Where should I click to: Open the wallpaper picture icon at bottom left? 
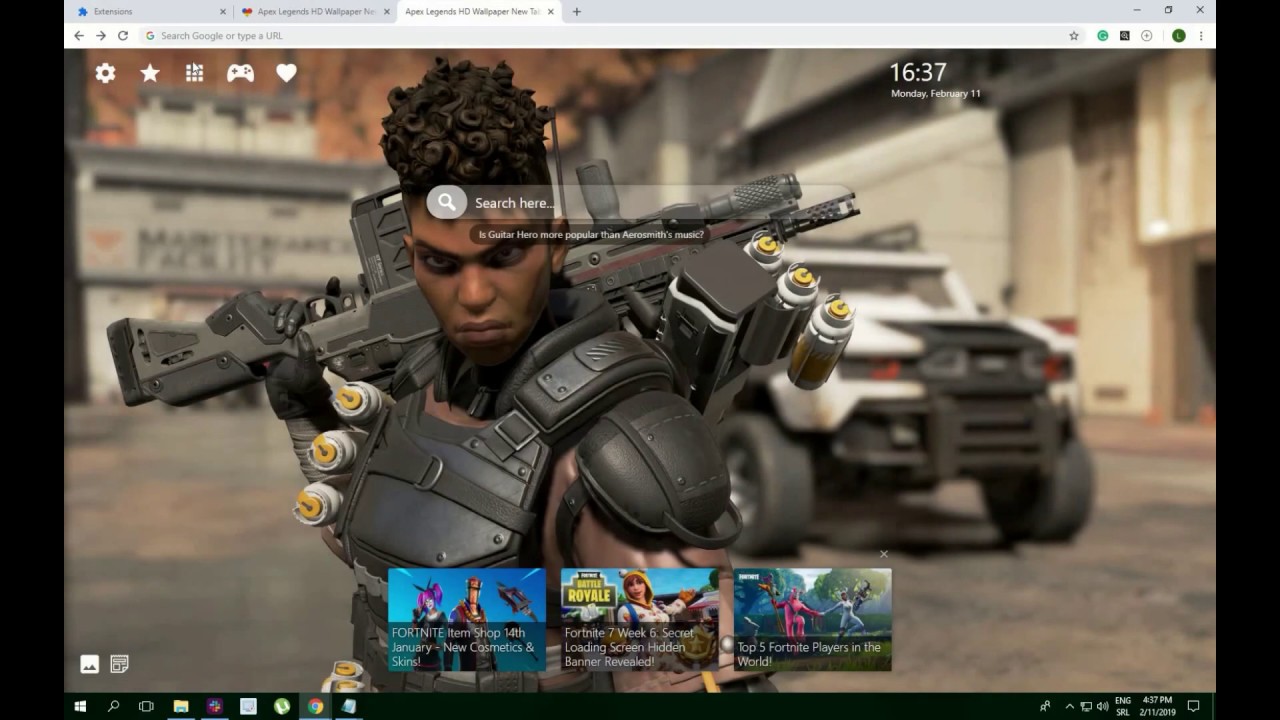tap(89, 664)
